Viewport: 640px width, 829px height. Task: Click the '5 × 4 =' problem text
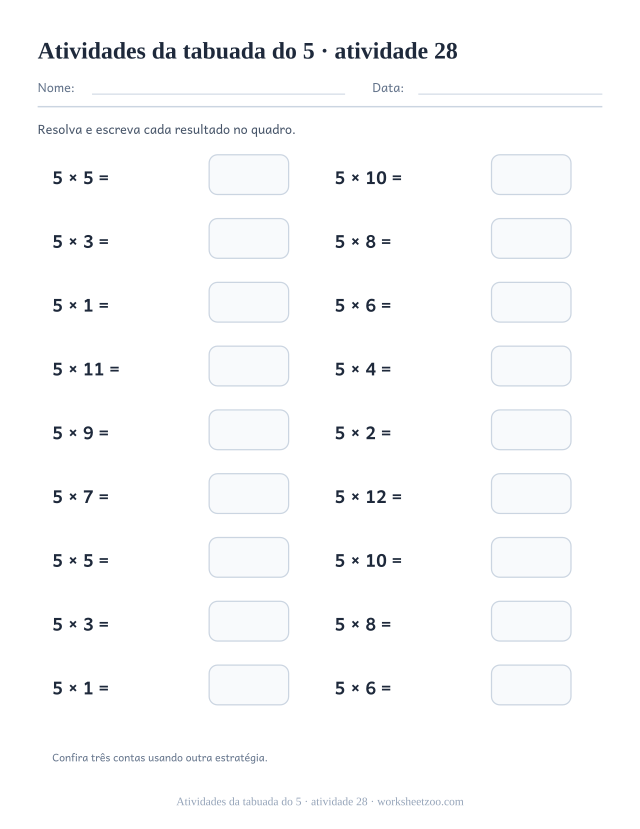pos(363,369)
